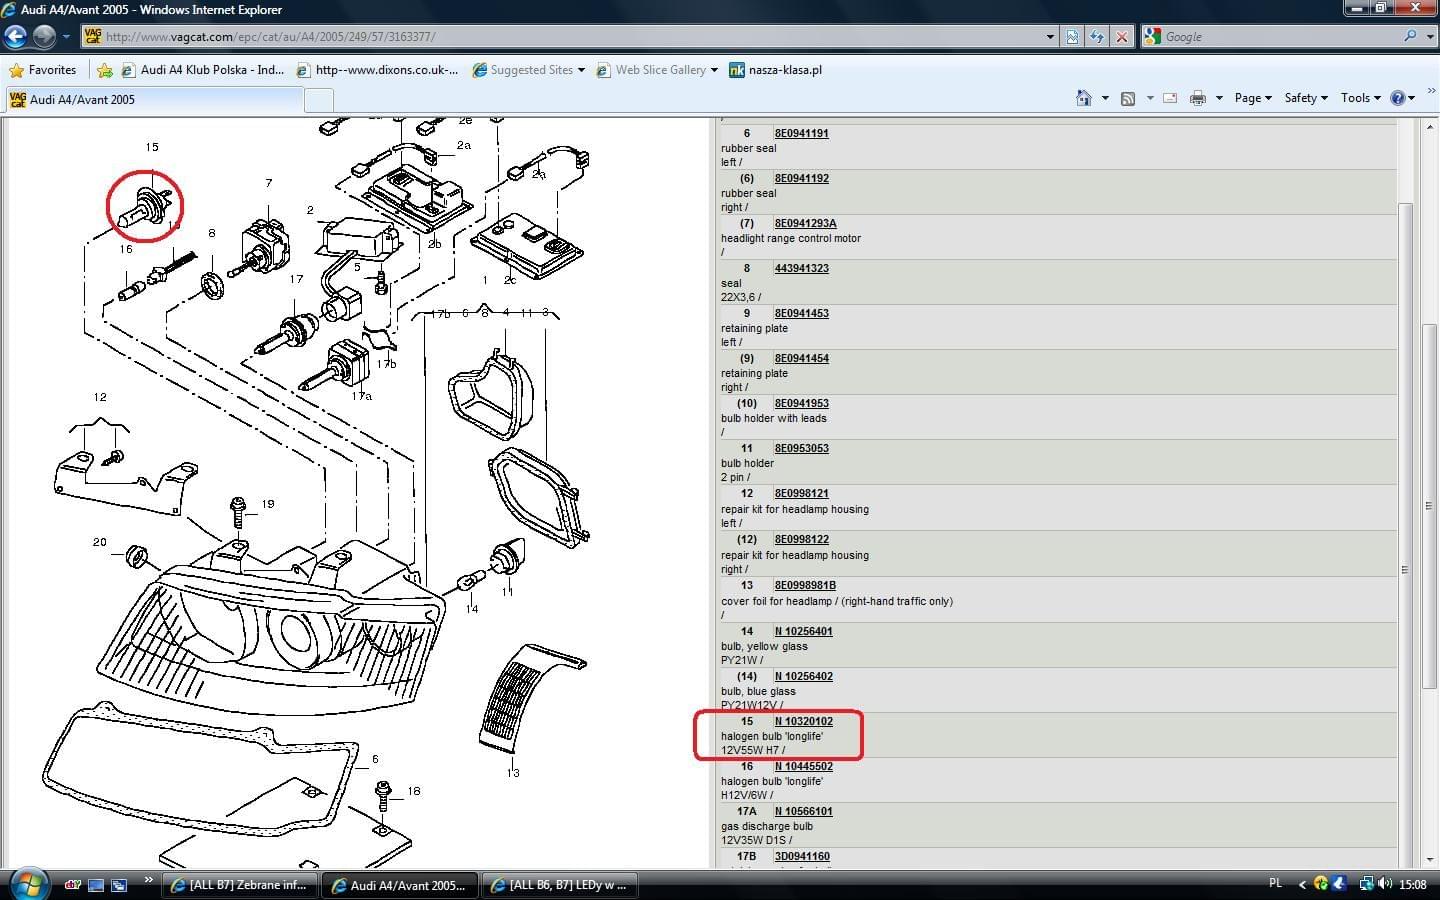The width and height of the screenshot is (1440, 900).
Task: Click the scrollbar up arrow of the page
Action: (x=1430, y=127)
